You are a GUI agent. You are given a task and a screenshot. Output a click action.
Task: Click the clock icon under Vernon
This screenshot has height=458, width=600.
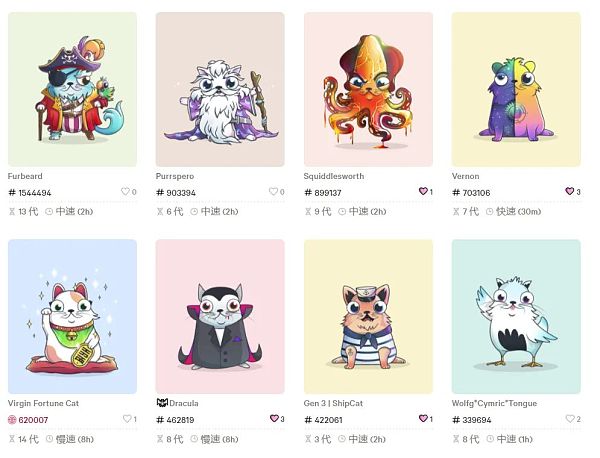click(489, 211)
